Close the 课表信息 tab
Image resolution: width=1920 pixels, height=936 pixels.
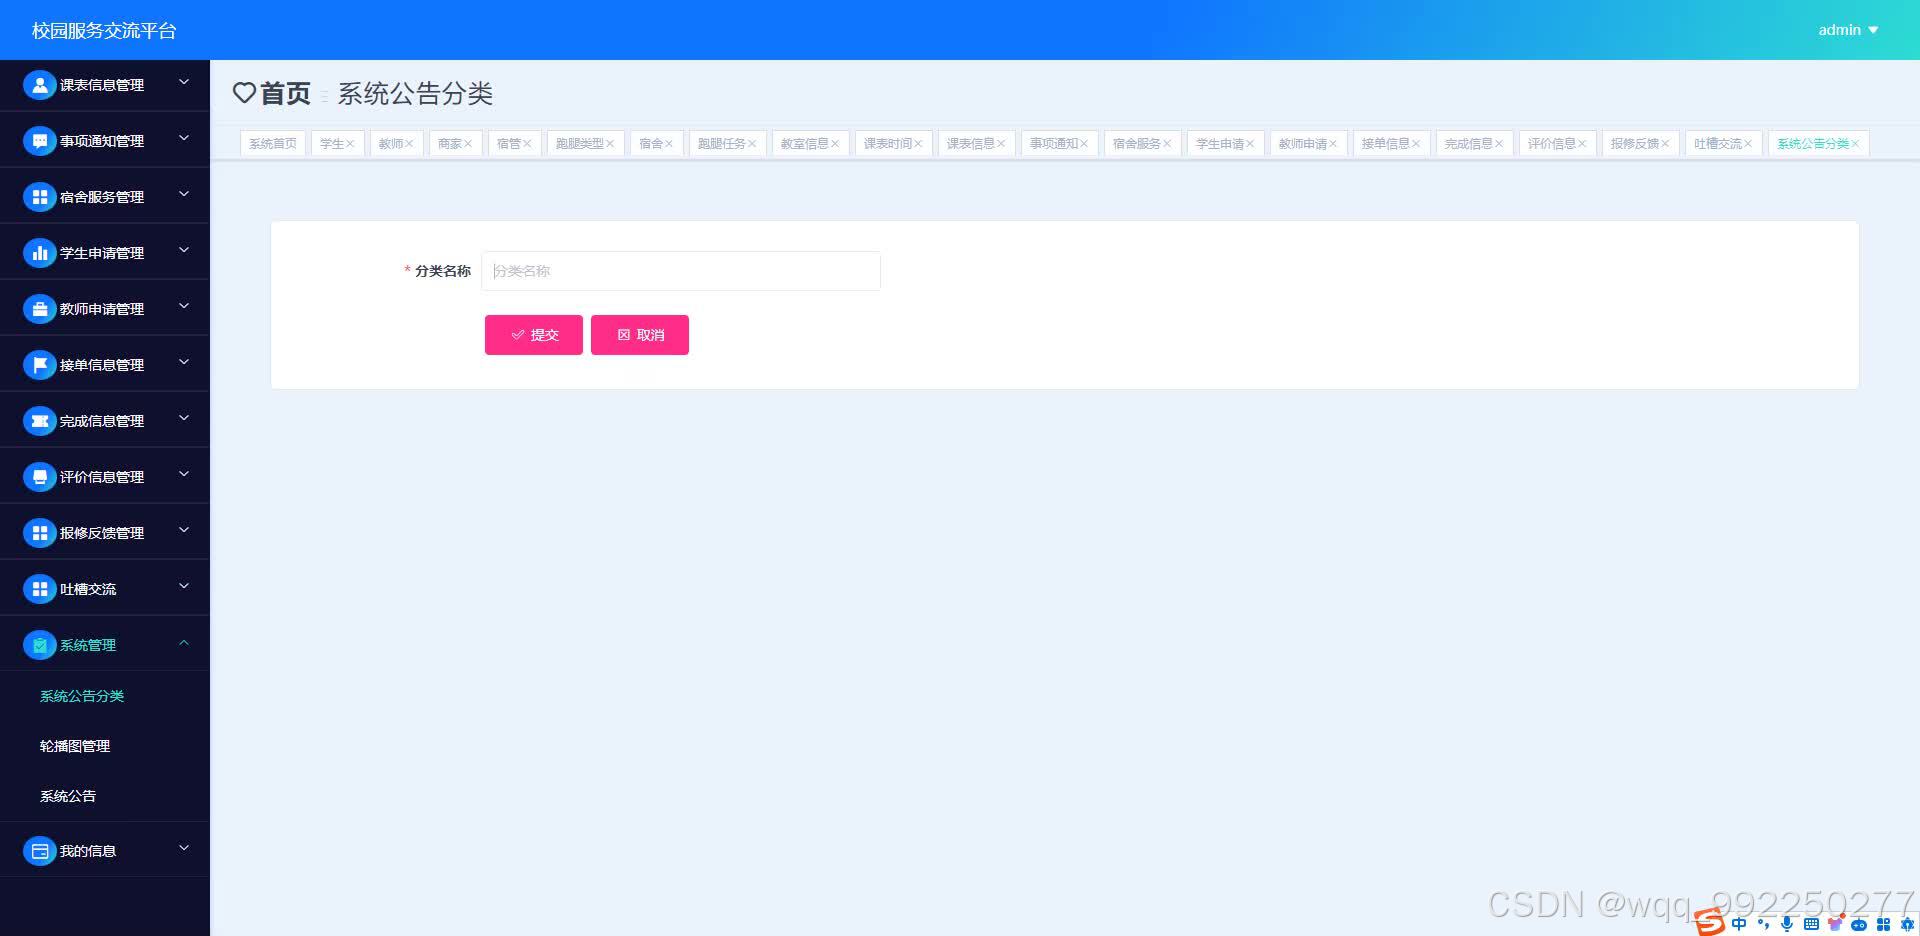1001,144
